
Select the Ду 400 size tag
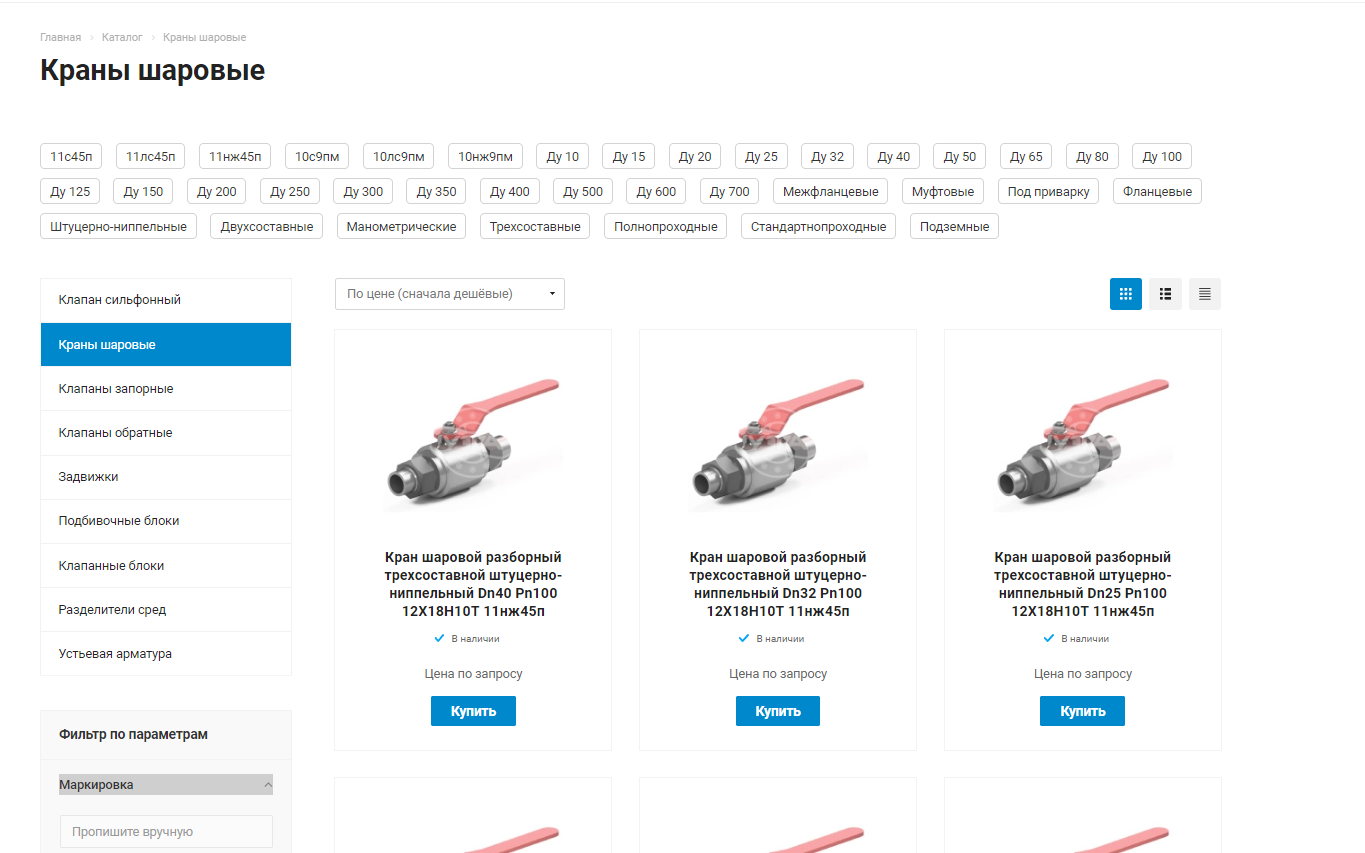coord(510,191)
